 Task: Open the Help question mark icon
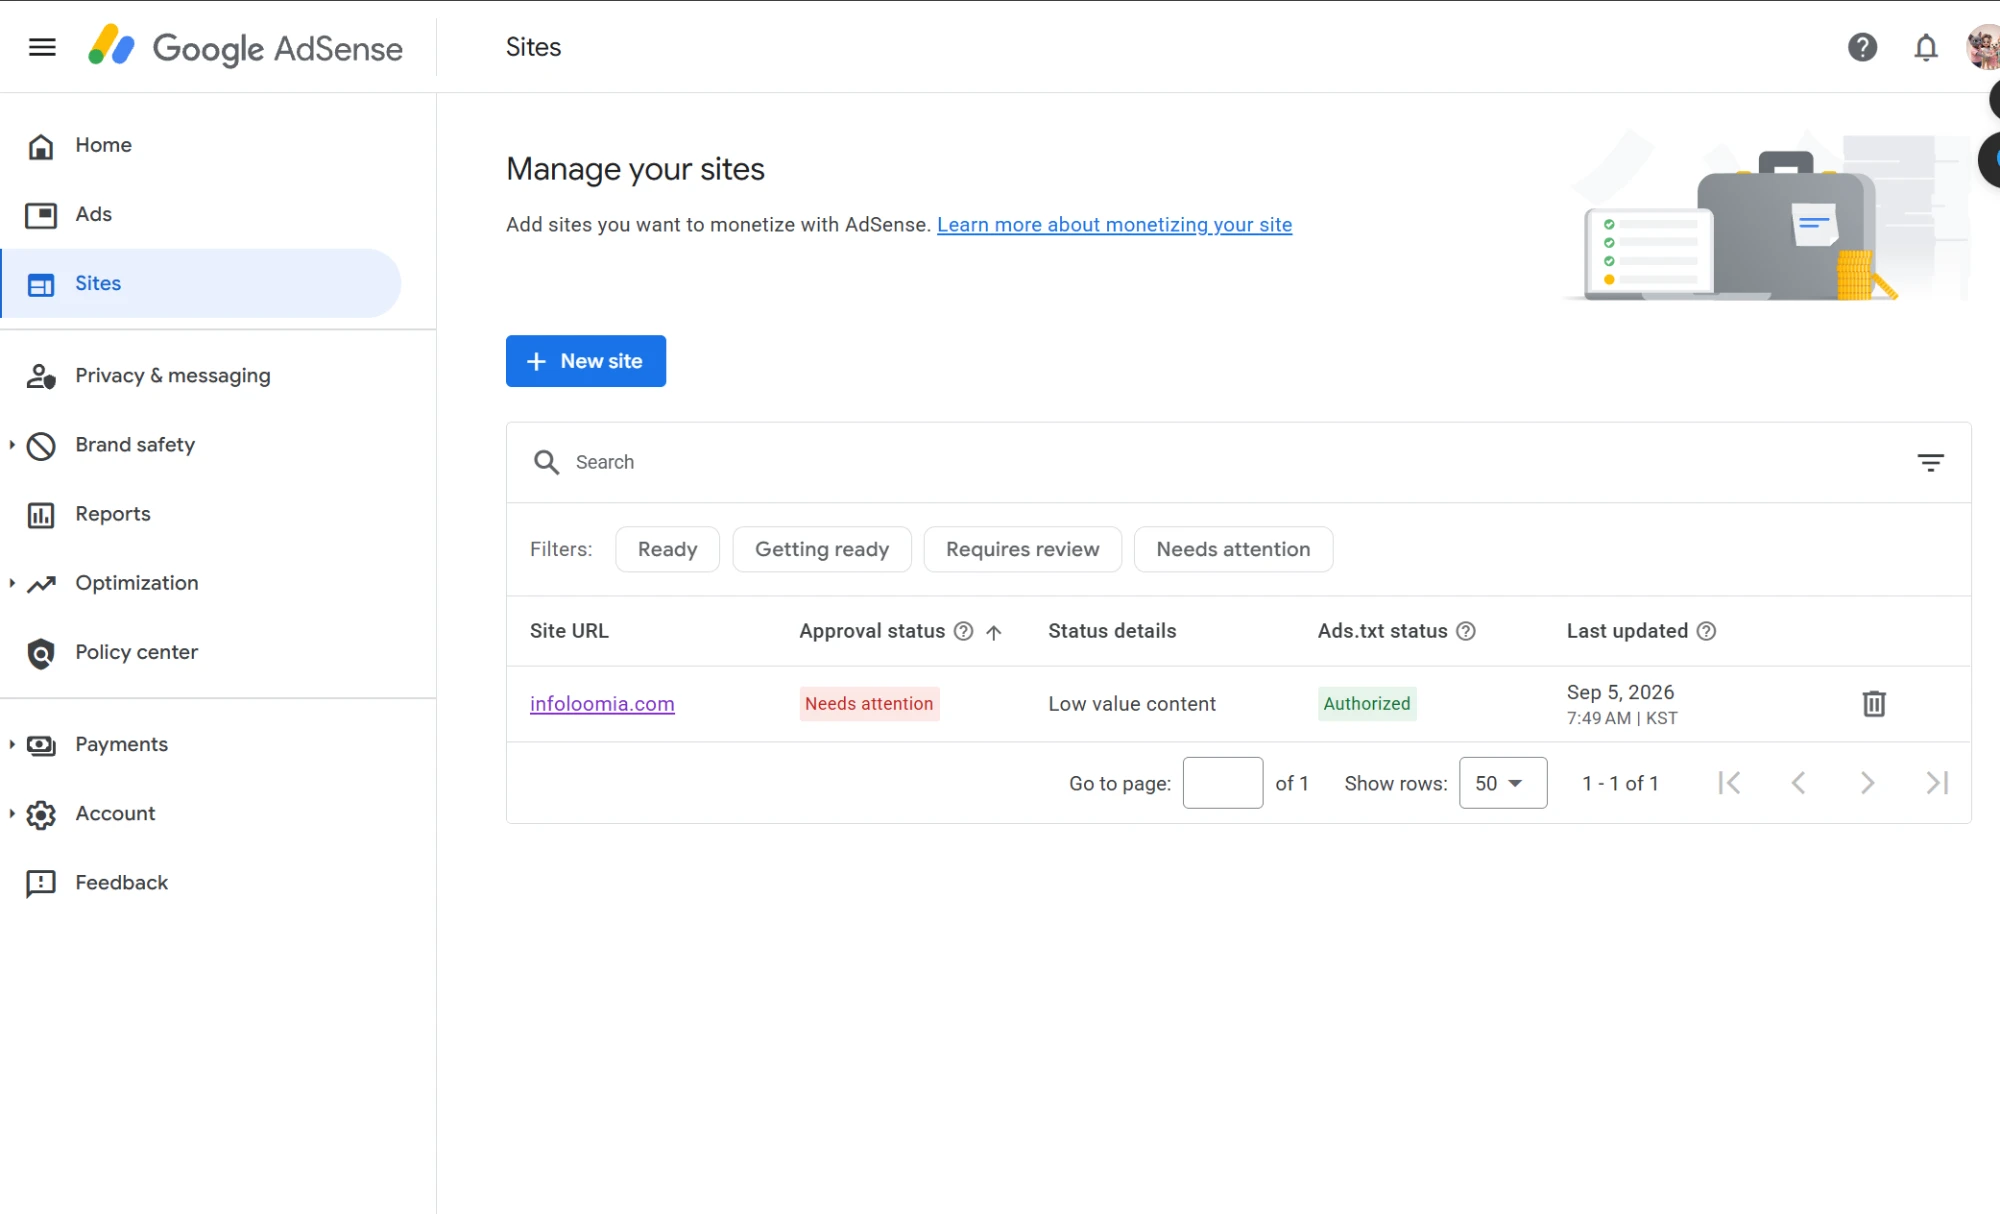[1862, 47]
